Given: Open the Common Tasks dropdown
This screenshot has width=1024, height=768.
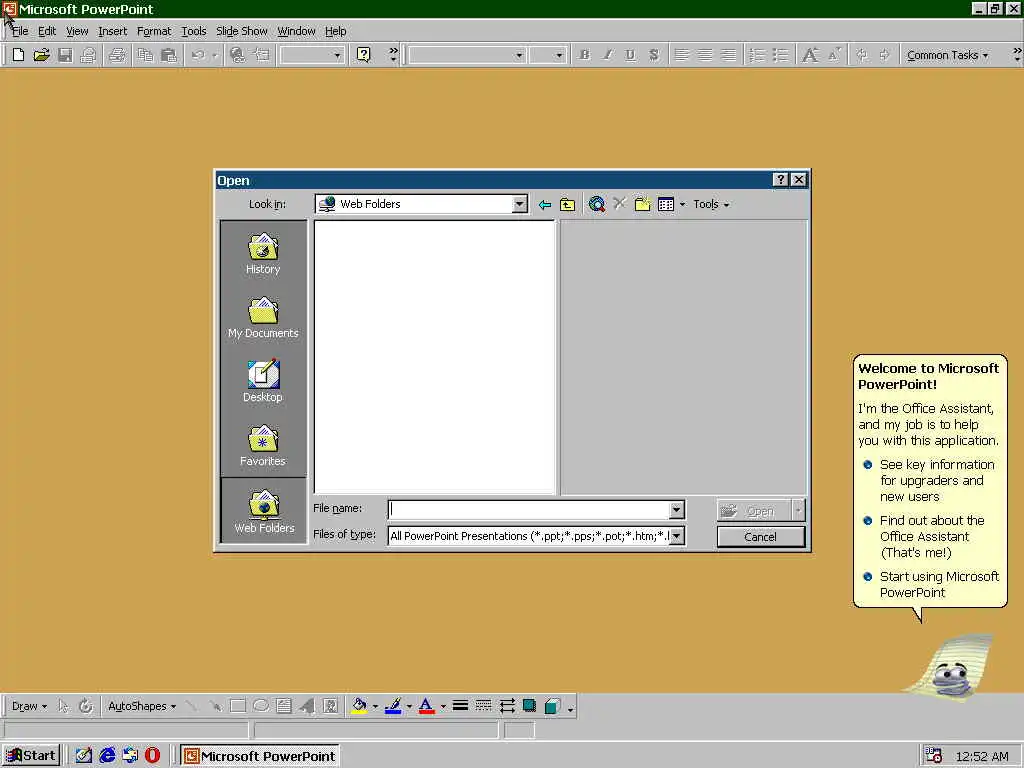Looking at the screenshot, I should [947, 55].
